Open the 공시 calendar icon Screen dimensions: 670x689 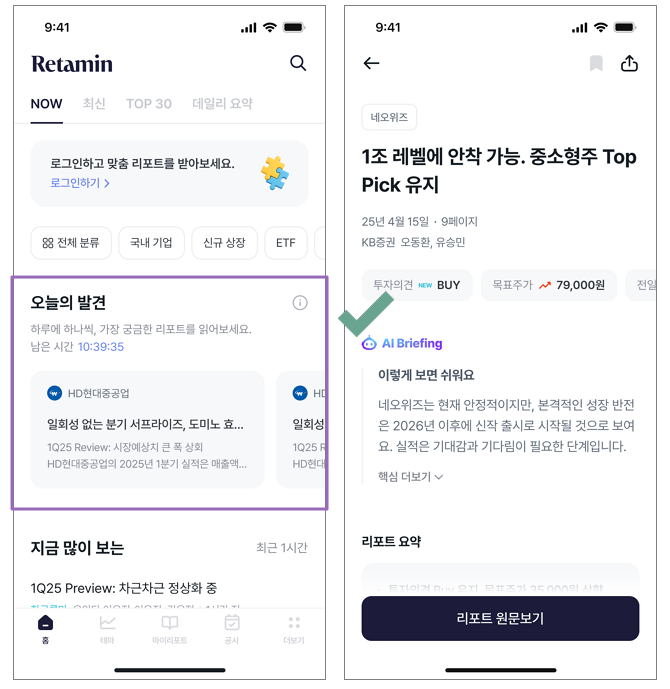232,629
